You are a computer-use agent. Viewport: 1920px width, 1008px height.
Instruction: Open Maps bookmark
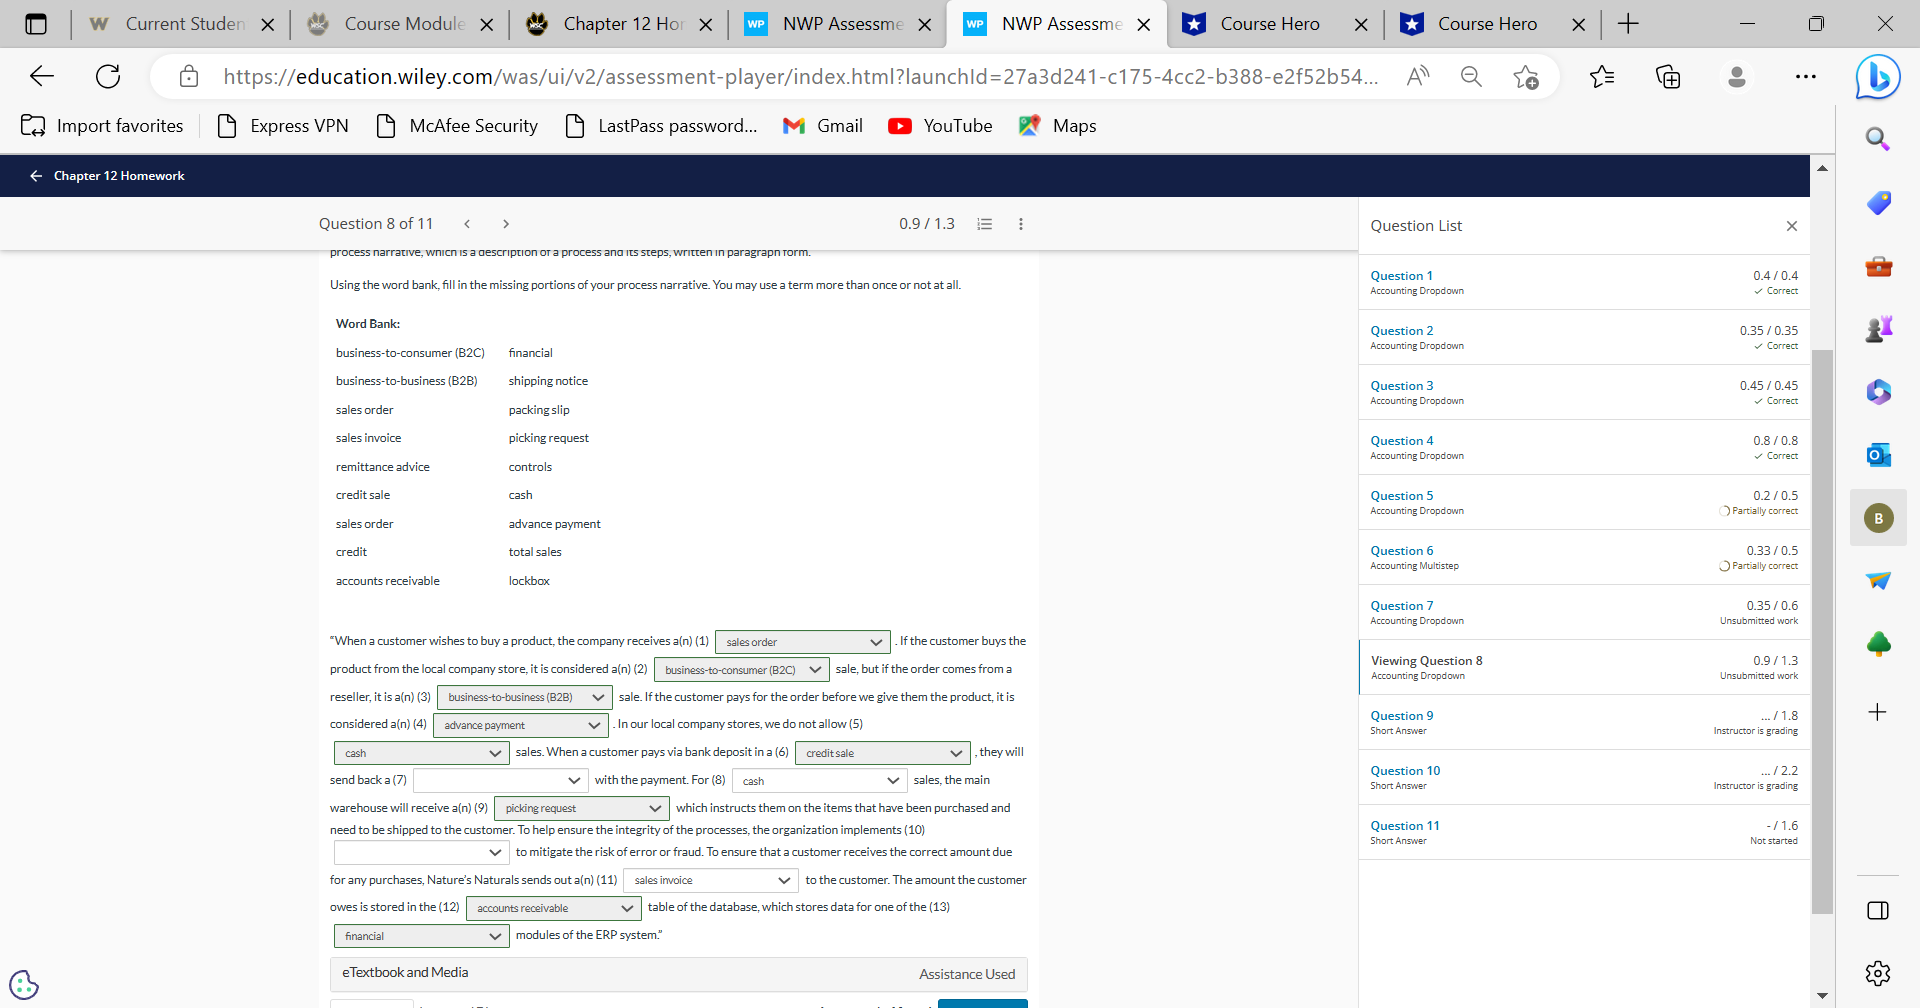[x=1058, y=126]
